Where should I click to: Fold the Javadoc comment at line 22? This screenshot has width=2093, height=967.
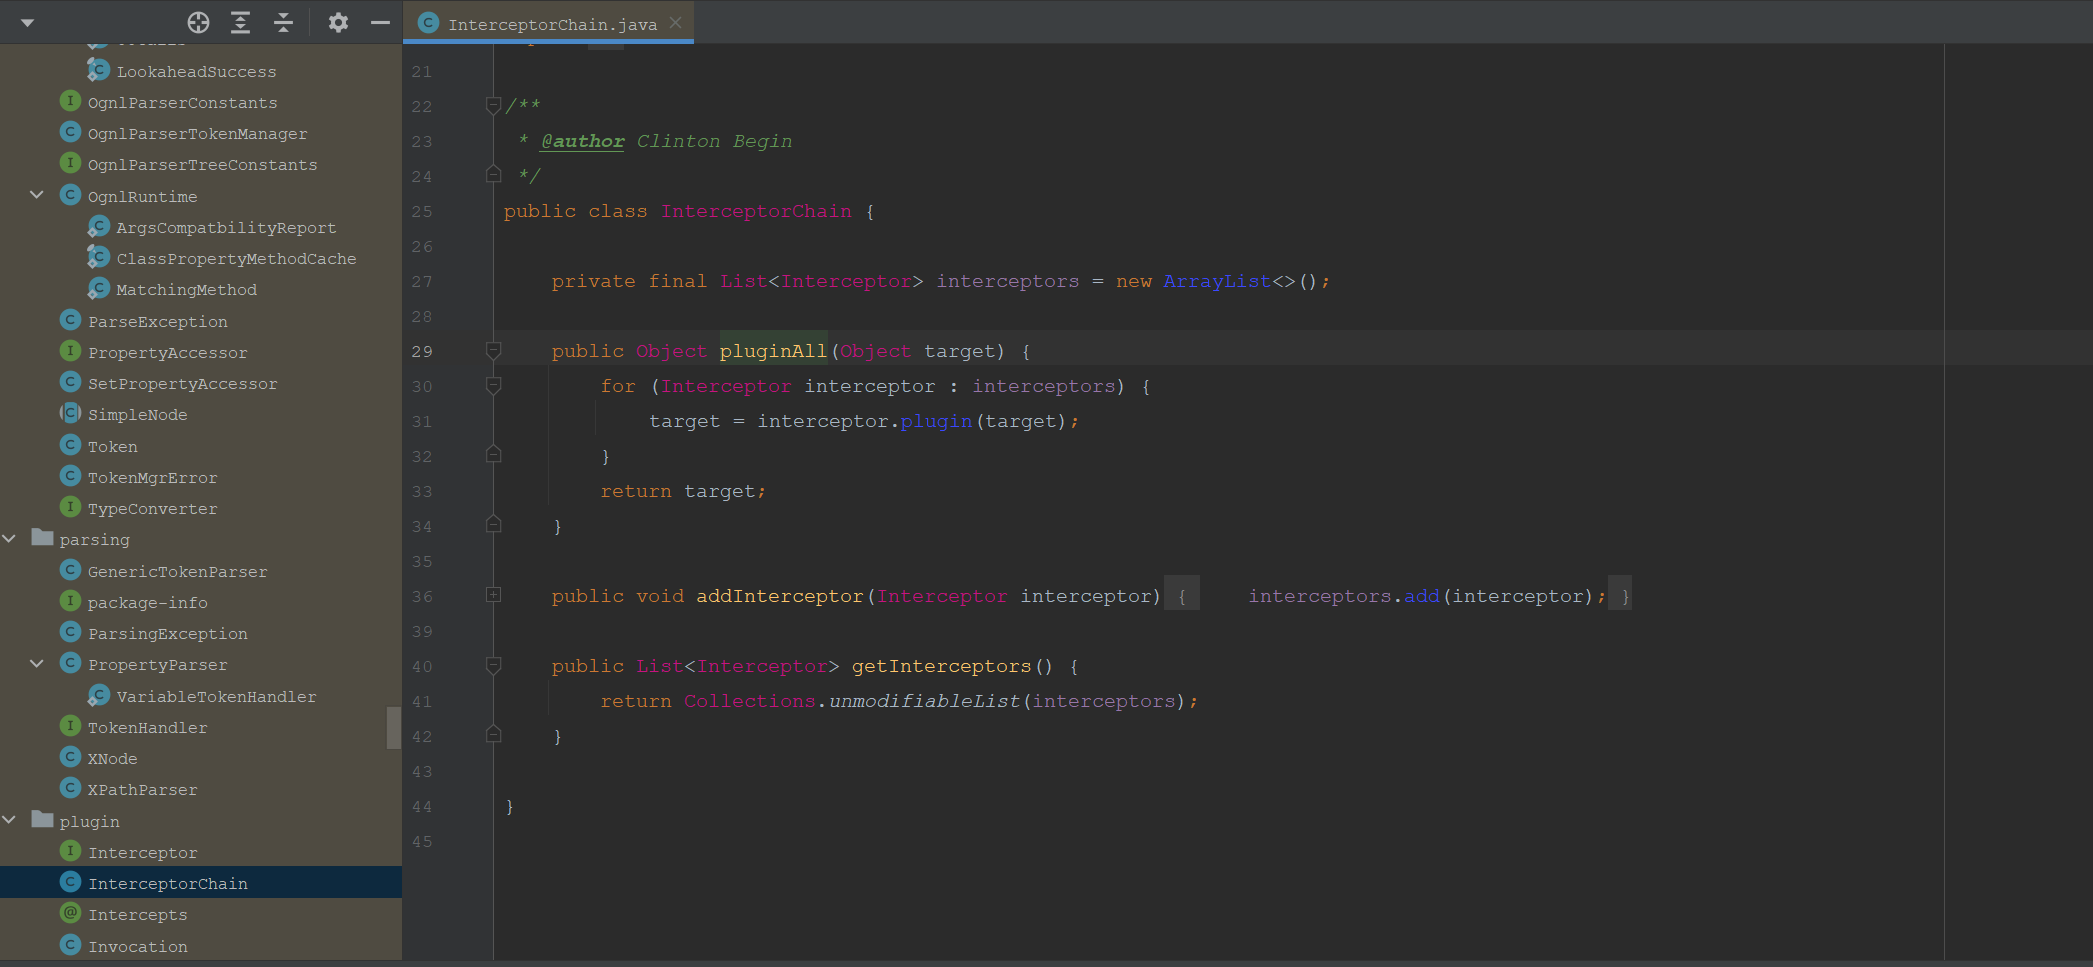[493, 105]
